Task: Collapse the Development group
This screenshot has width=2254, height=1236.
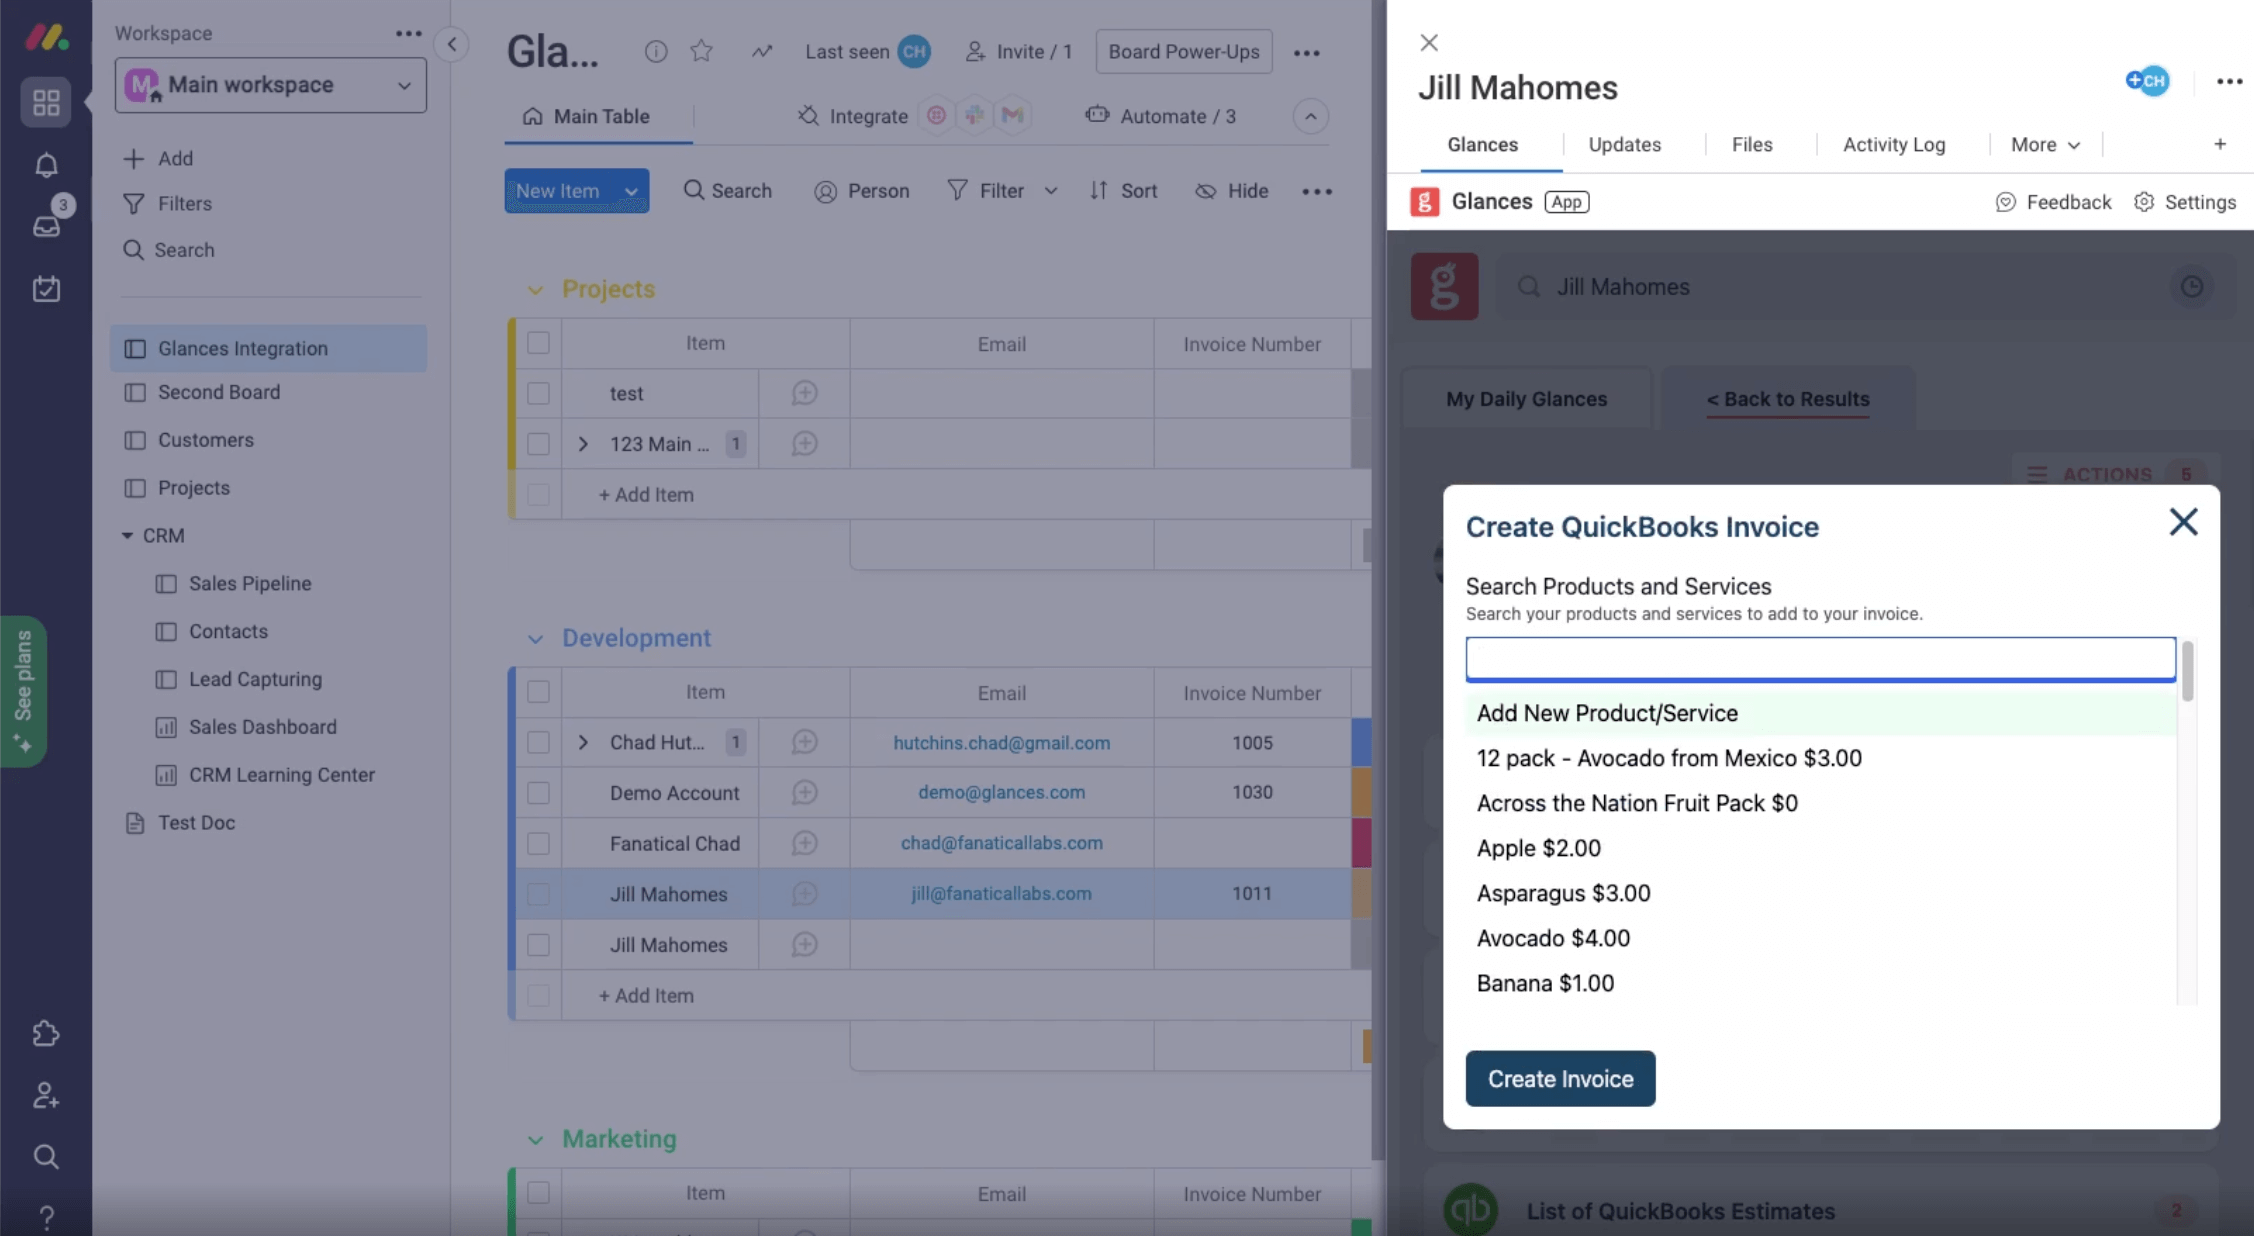Action: (535, 639)
